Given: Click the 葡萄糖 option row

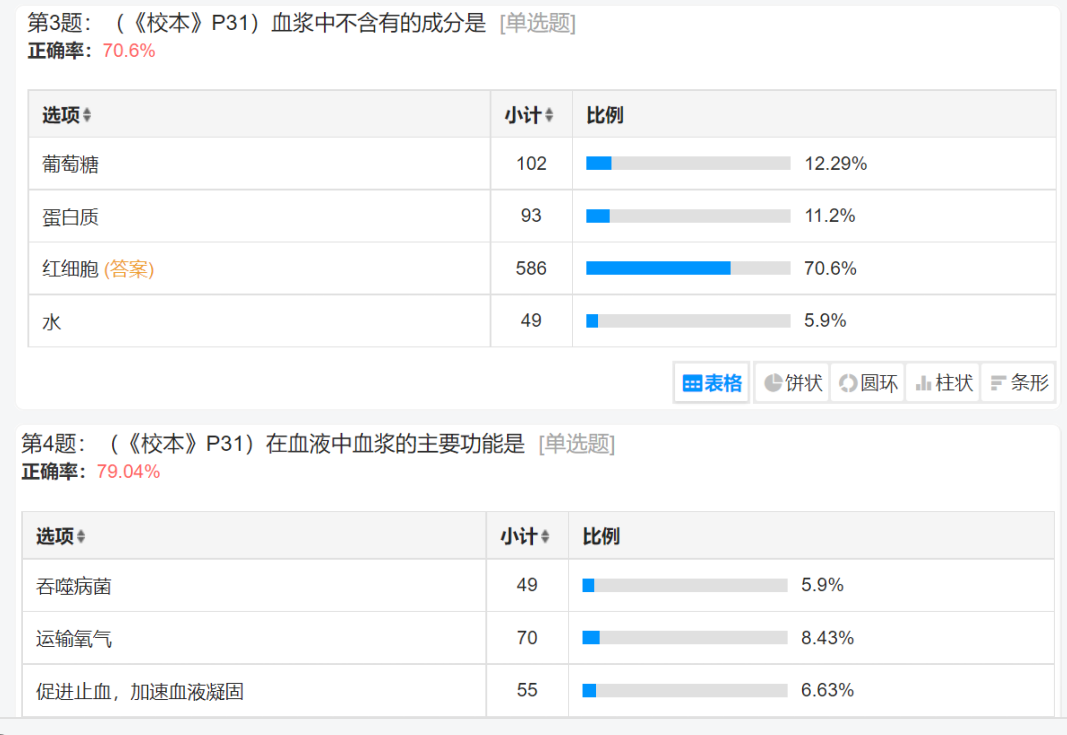Looking at the screenshot, I should pyautogui.click(x=542, y=164).
